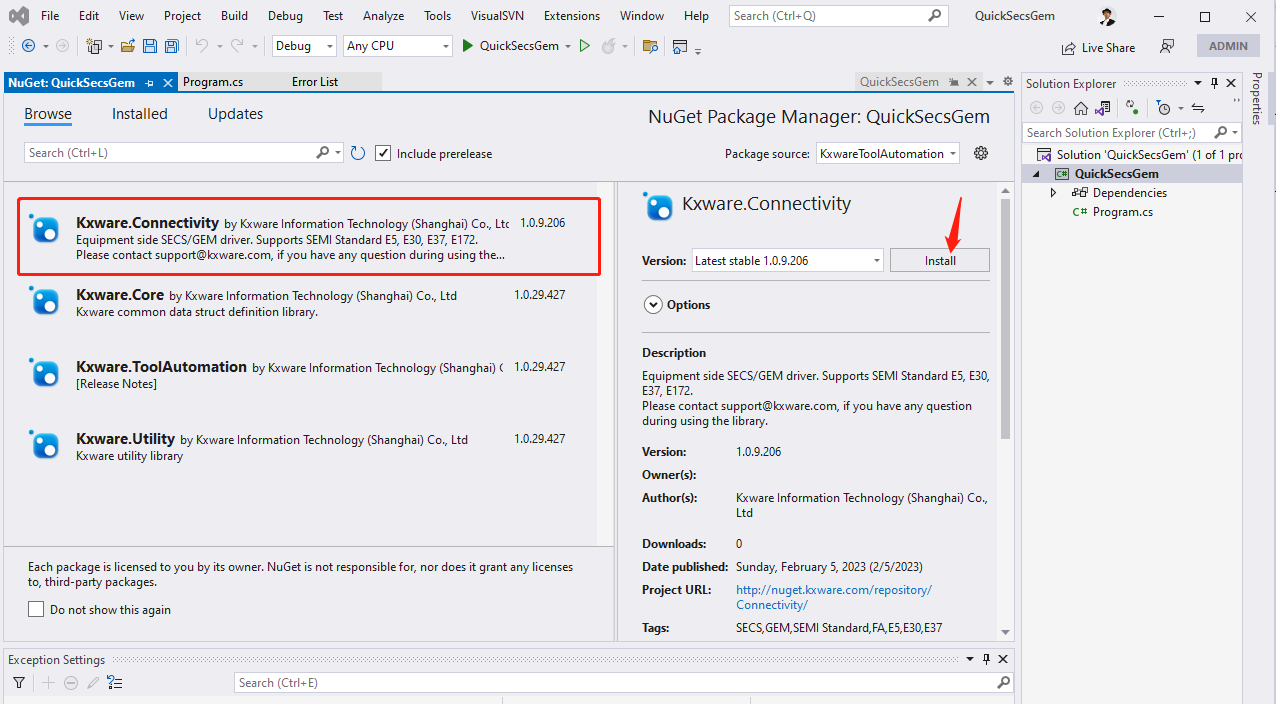Collapse the QuickSecsGem project node
1276x704 pixels.
1037,174
